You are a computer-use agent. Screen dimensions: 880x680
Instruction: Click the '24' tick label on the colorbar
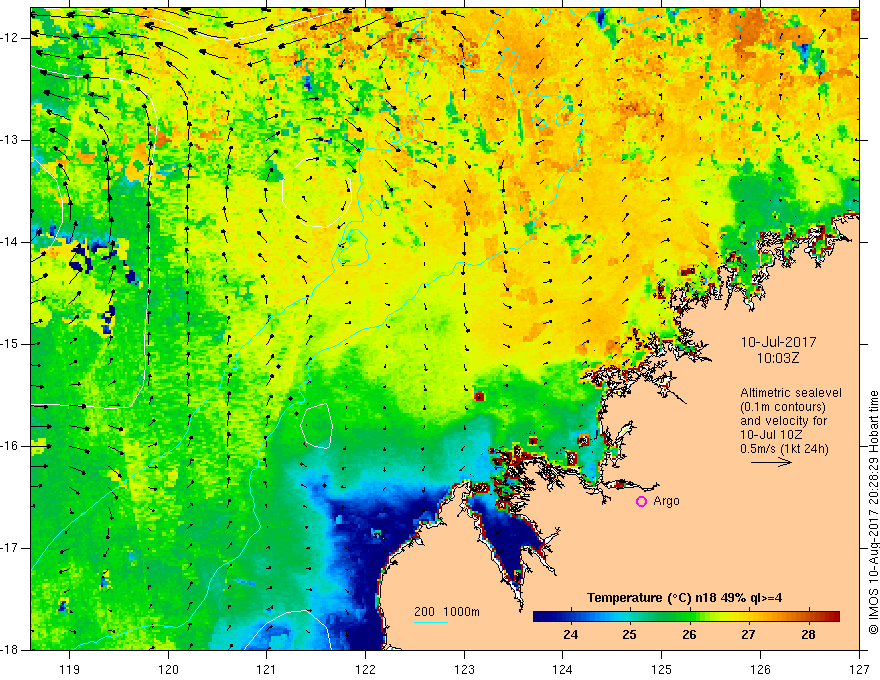coord(570,635)
